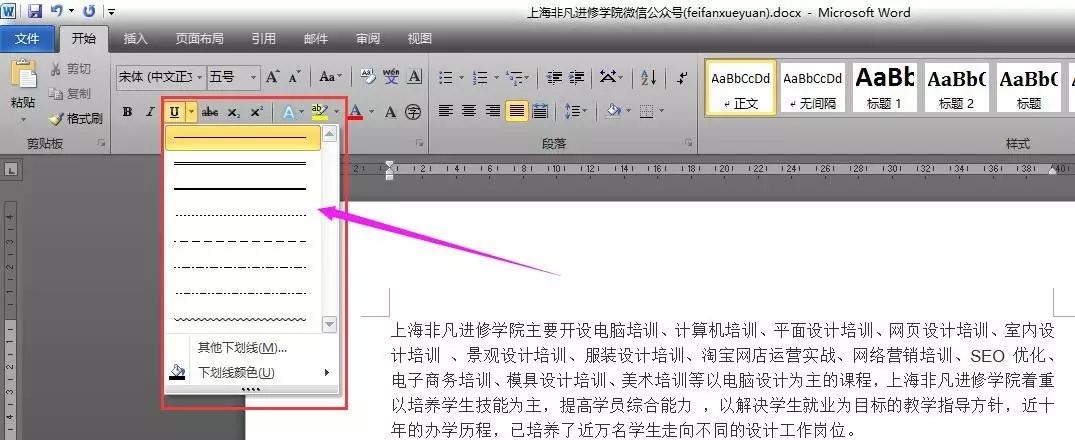This screenshot has height=440, width=1075.
Task: Click the Text Effects glowing A icon
Action: (289, 112)
